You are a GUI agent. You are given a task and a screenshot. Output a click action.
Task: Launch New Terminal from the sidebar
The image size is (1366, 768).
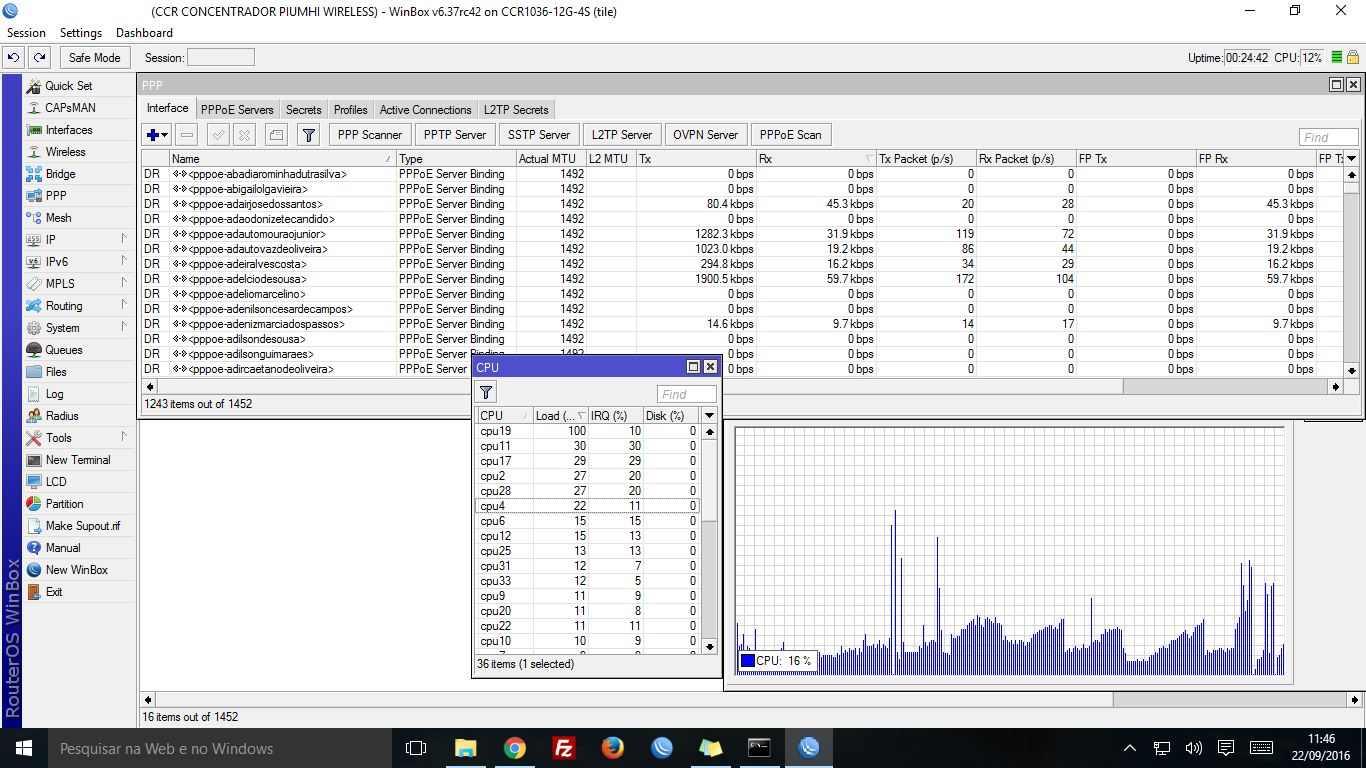pos(78,460)
